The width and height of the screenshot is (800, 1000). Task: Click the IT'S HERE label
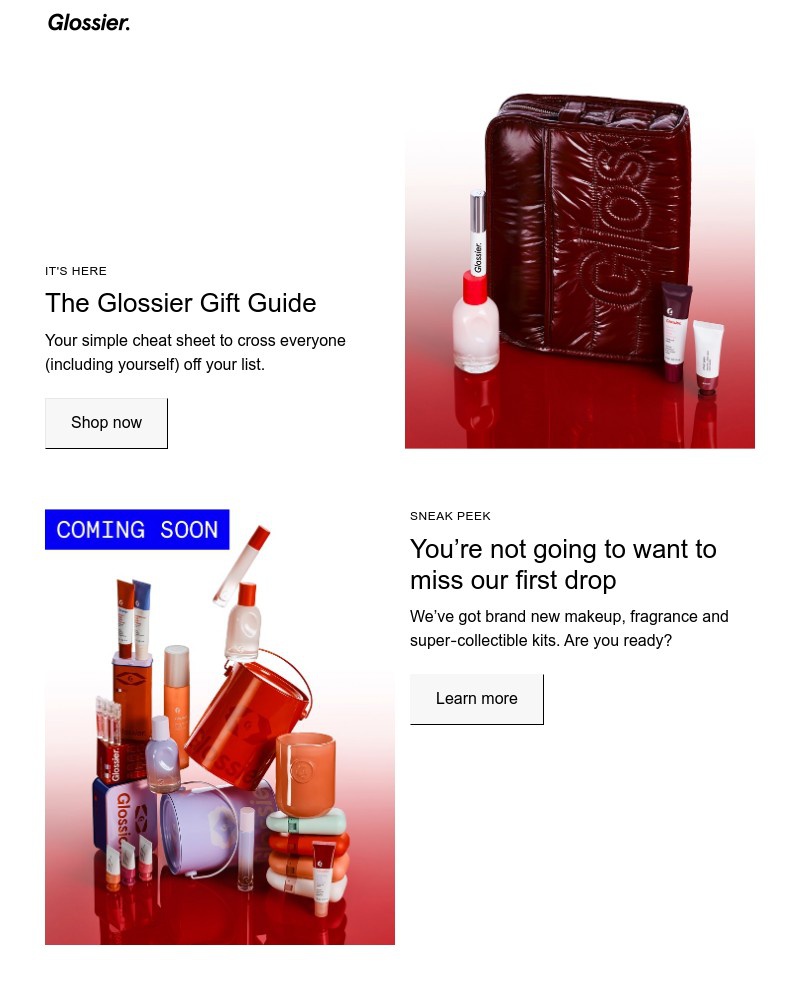[x=76, y=271]
